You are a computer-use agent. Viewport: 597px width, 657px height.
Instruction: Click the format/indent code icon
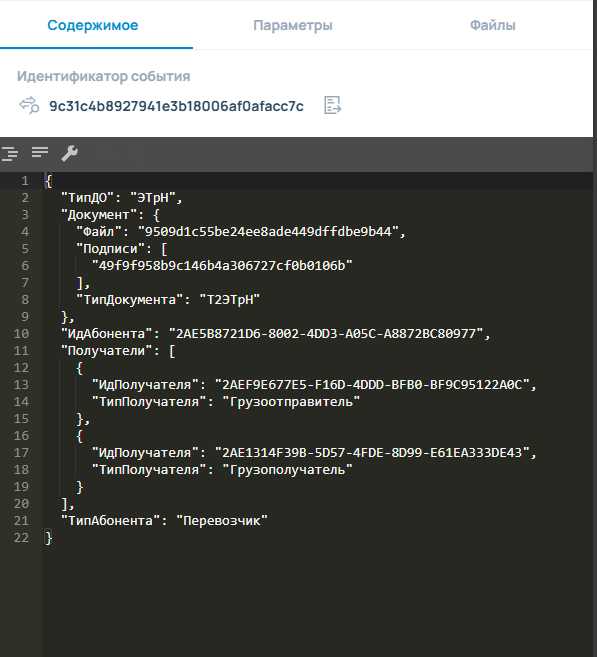tap(10, 153)
